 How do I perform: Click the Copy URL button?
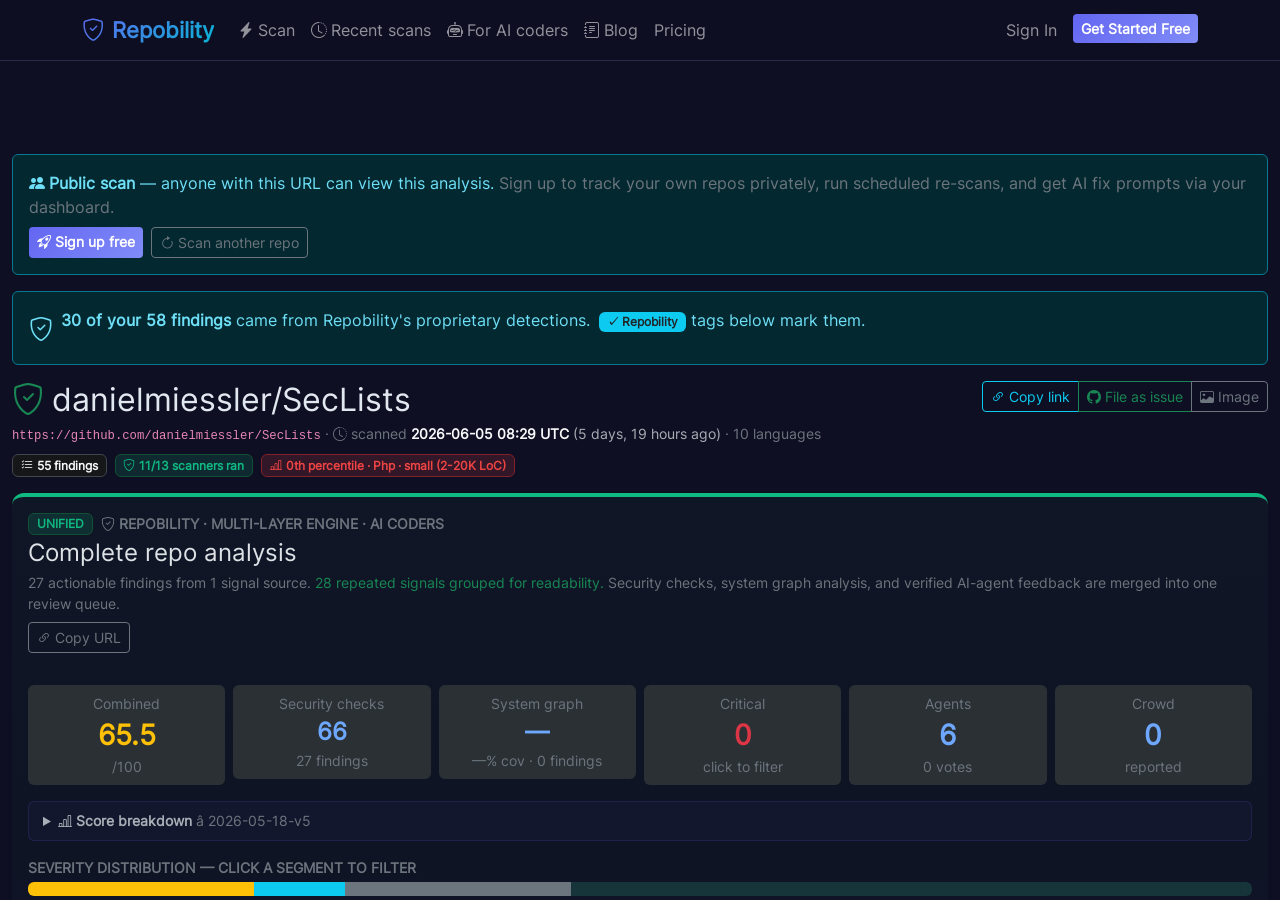[x=79, y=637]
